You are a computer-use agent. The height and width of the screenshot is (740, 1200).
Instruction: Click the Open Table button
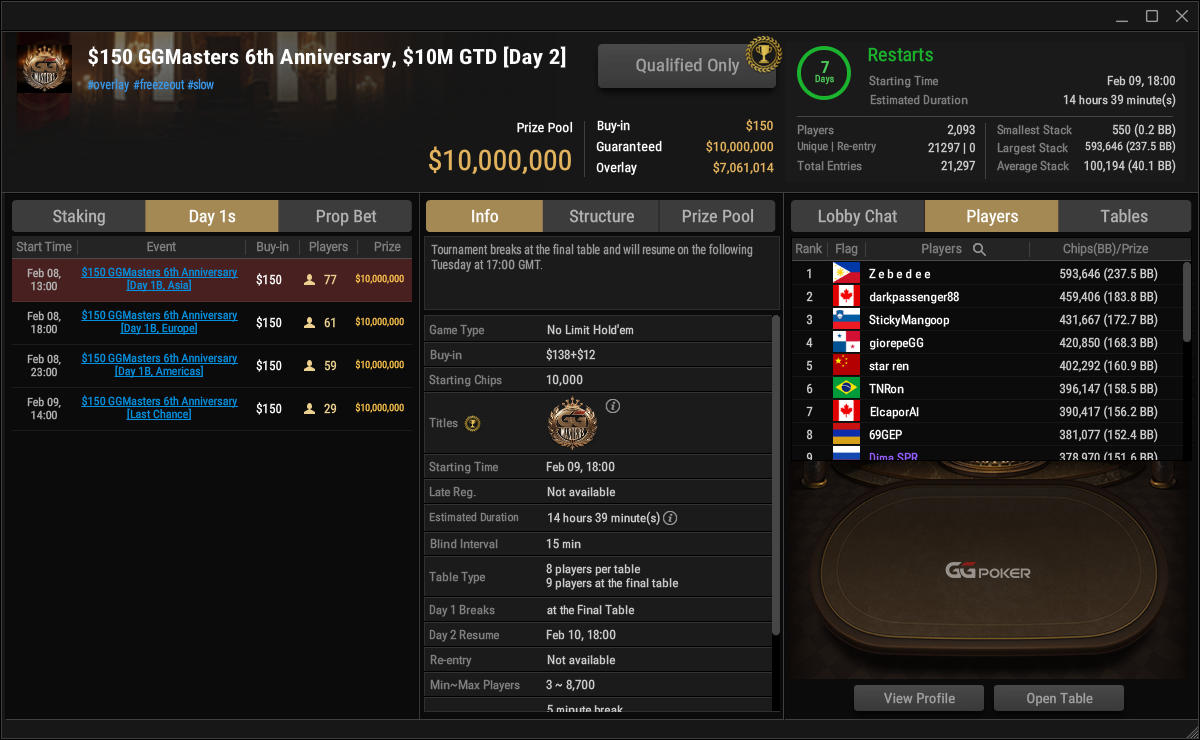click(1059, 698)
